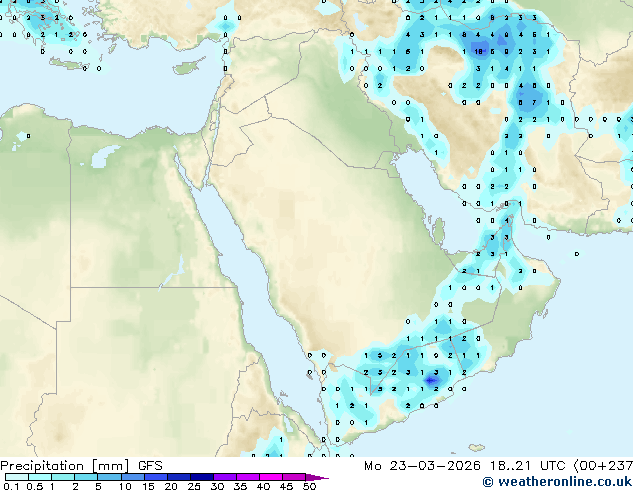Pick the 15–20 mm legend color box
Screen dimensions: 634x490
[x=155, y=477]
